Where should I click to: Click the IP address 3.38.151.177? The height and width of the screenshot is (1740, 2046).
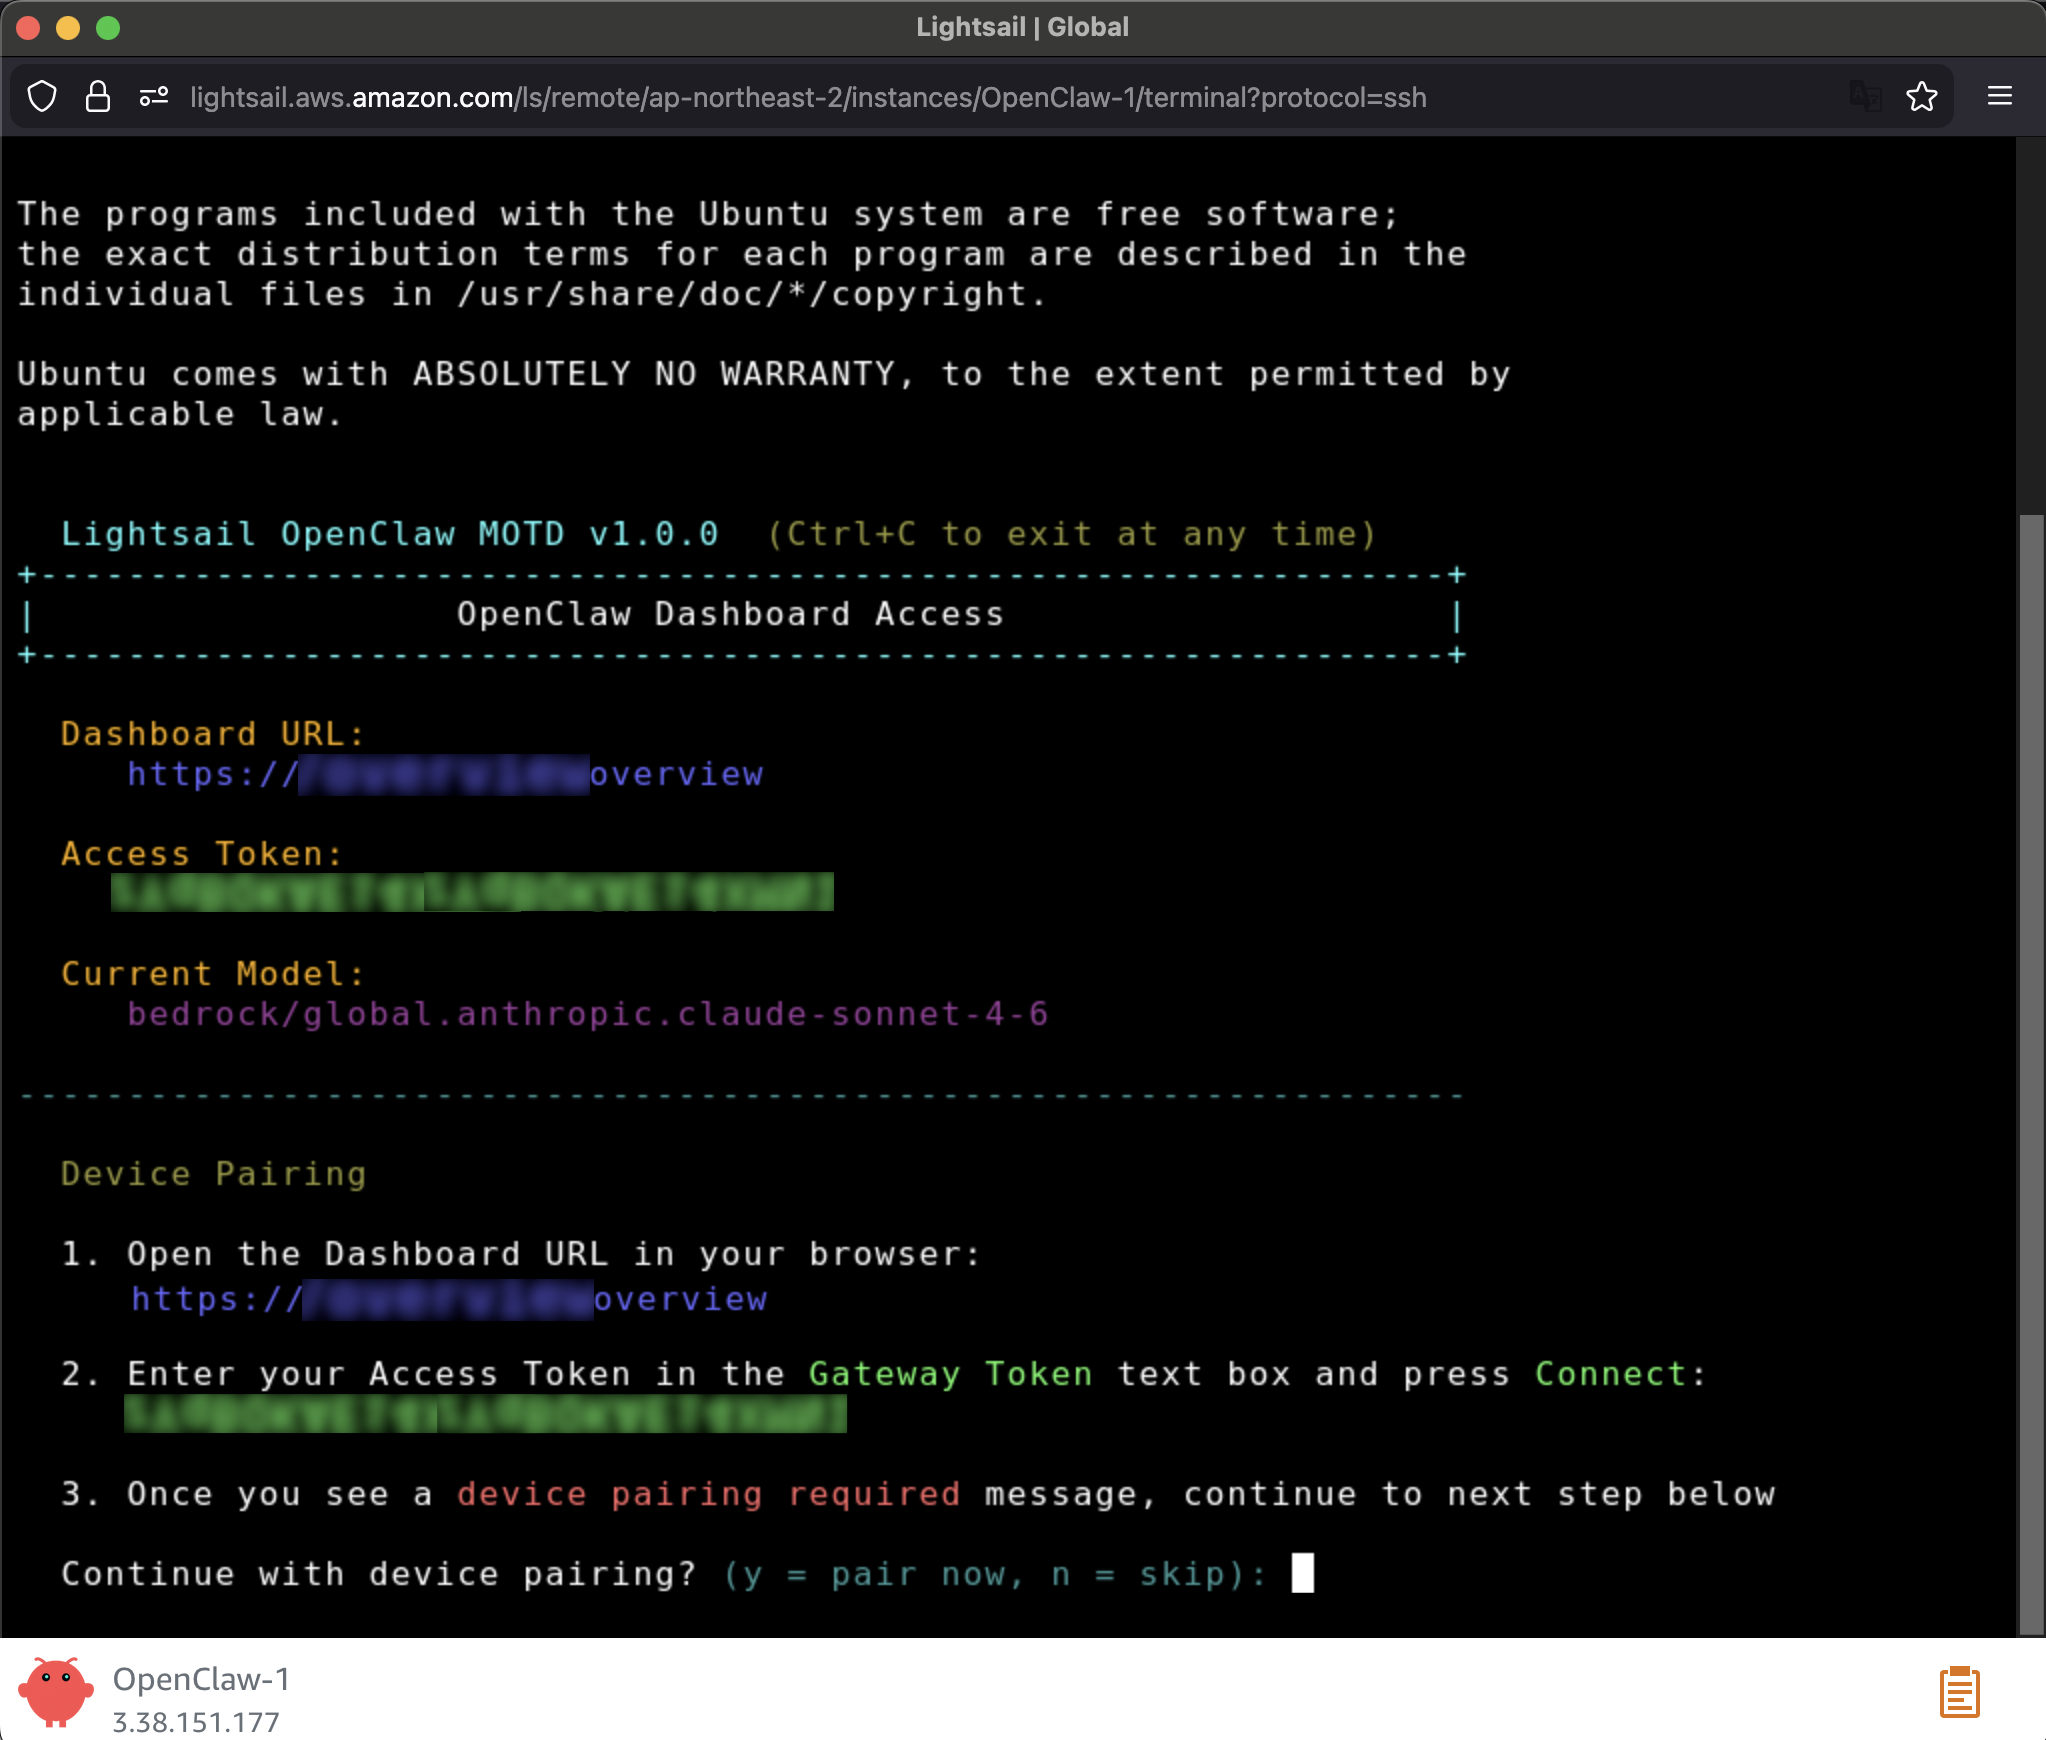[x=196, y=1723]
